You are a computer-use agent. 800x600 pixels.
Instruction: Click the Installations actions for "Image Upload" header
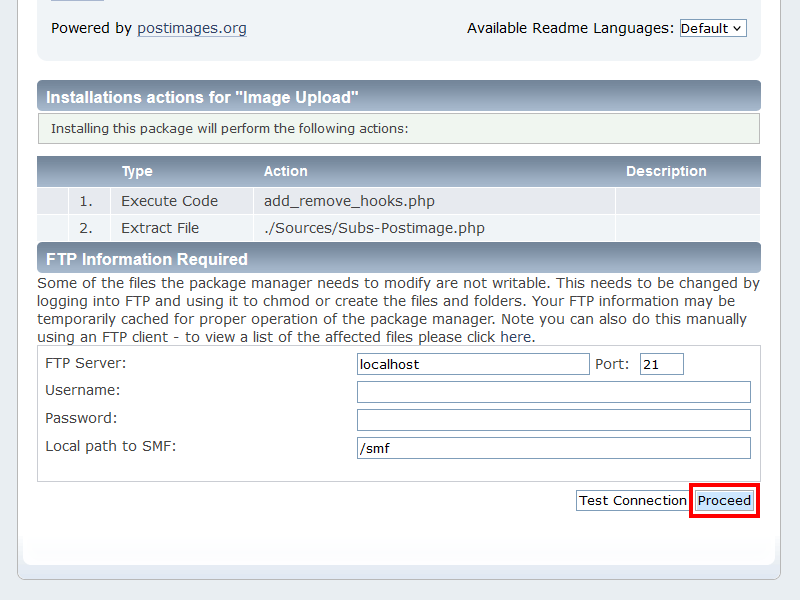point(202,97)
